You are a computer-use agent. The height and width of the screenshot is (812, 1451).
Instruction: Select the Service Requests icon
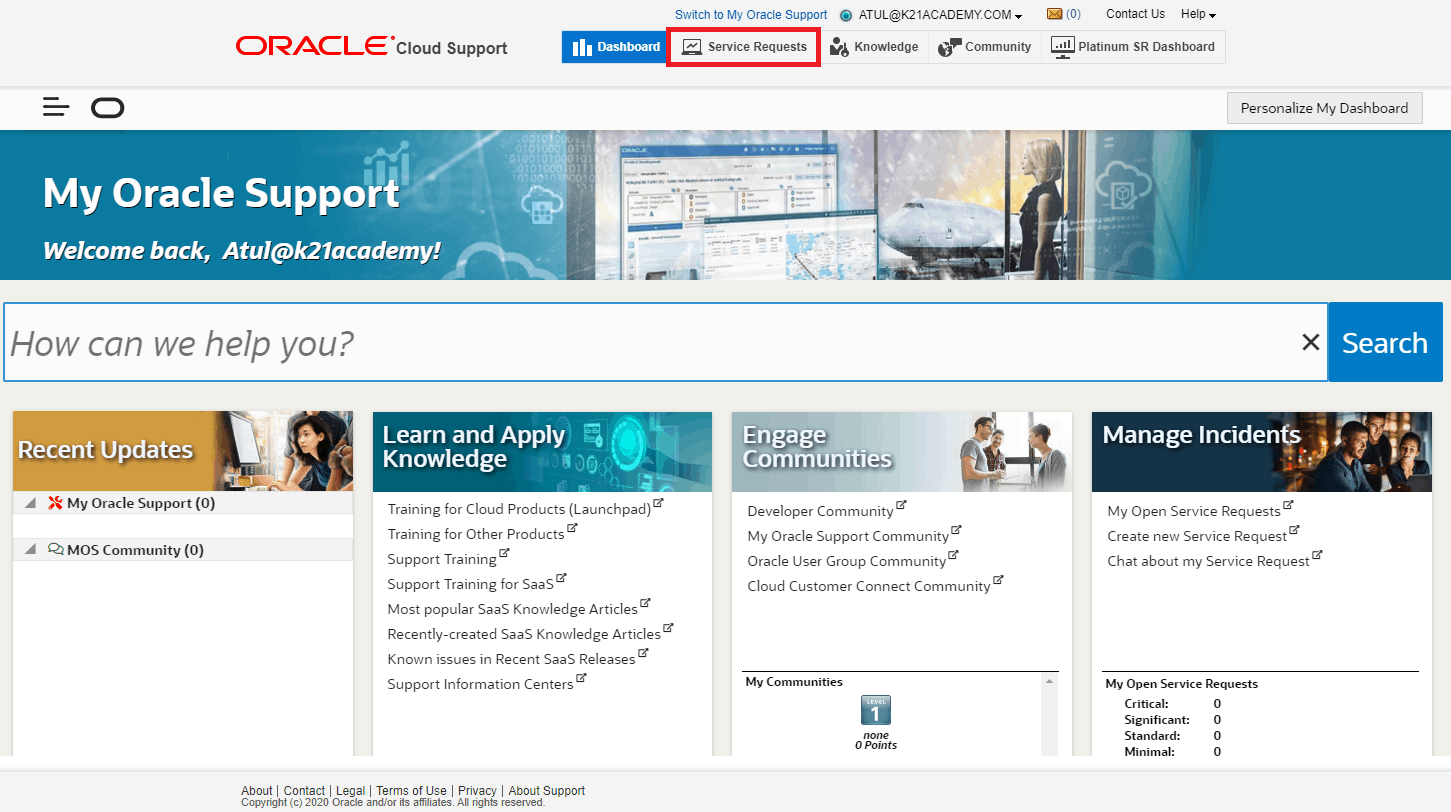coord(690,46)
